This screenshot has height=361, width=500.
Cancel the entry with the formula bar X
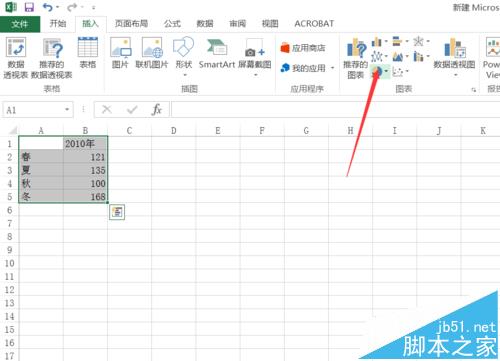coord(107,109)
